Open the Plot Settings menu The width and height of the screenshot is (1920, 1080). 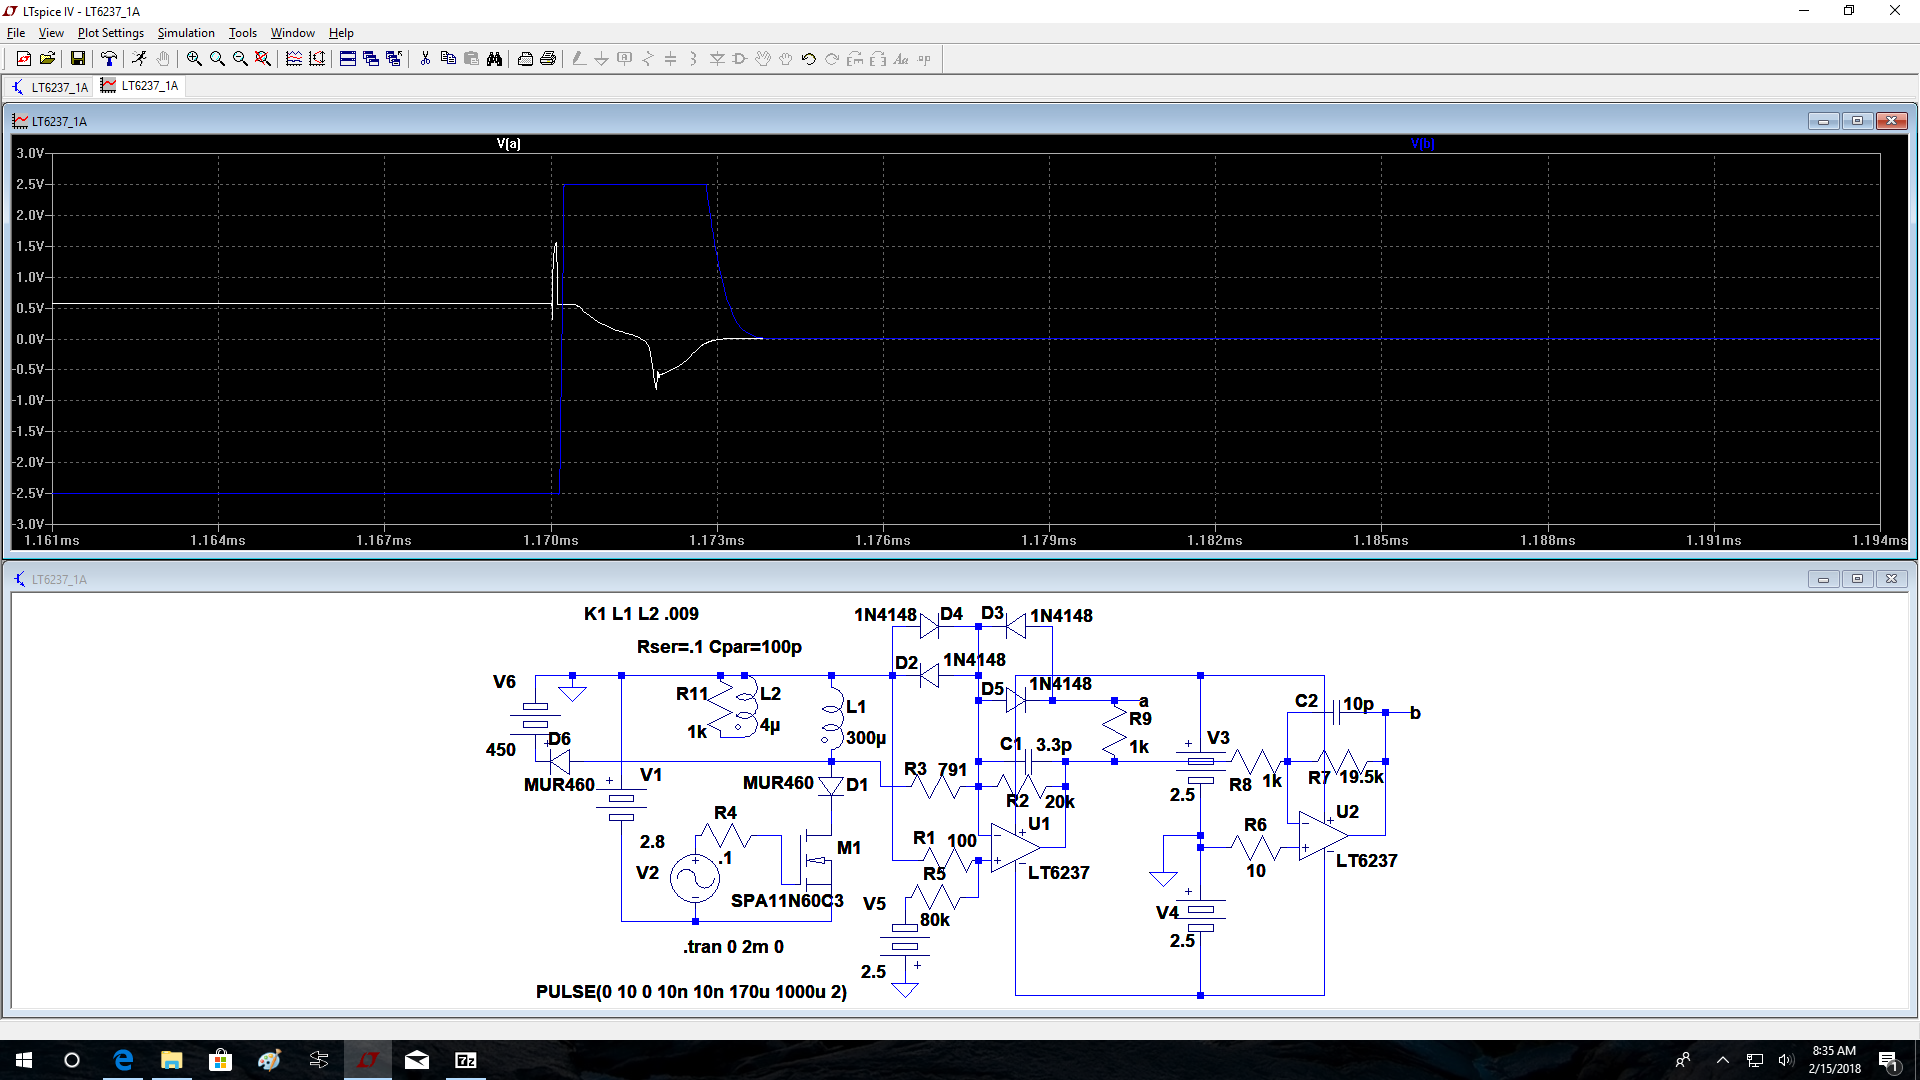pyautogui.click(x=111, y=33)
